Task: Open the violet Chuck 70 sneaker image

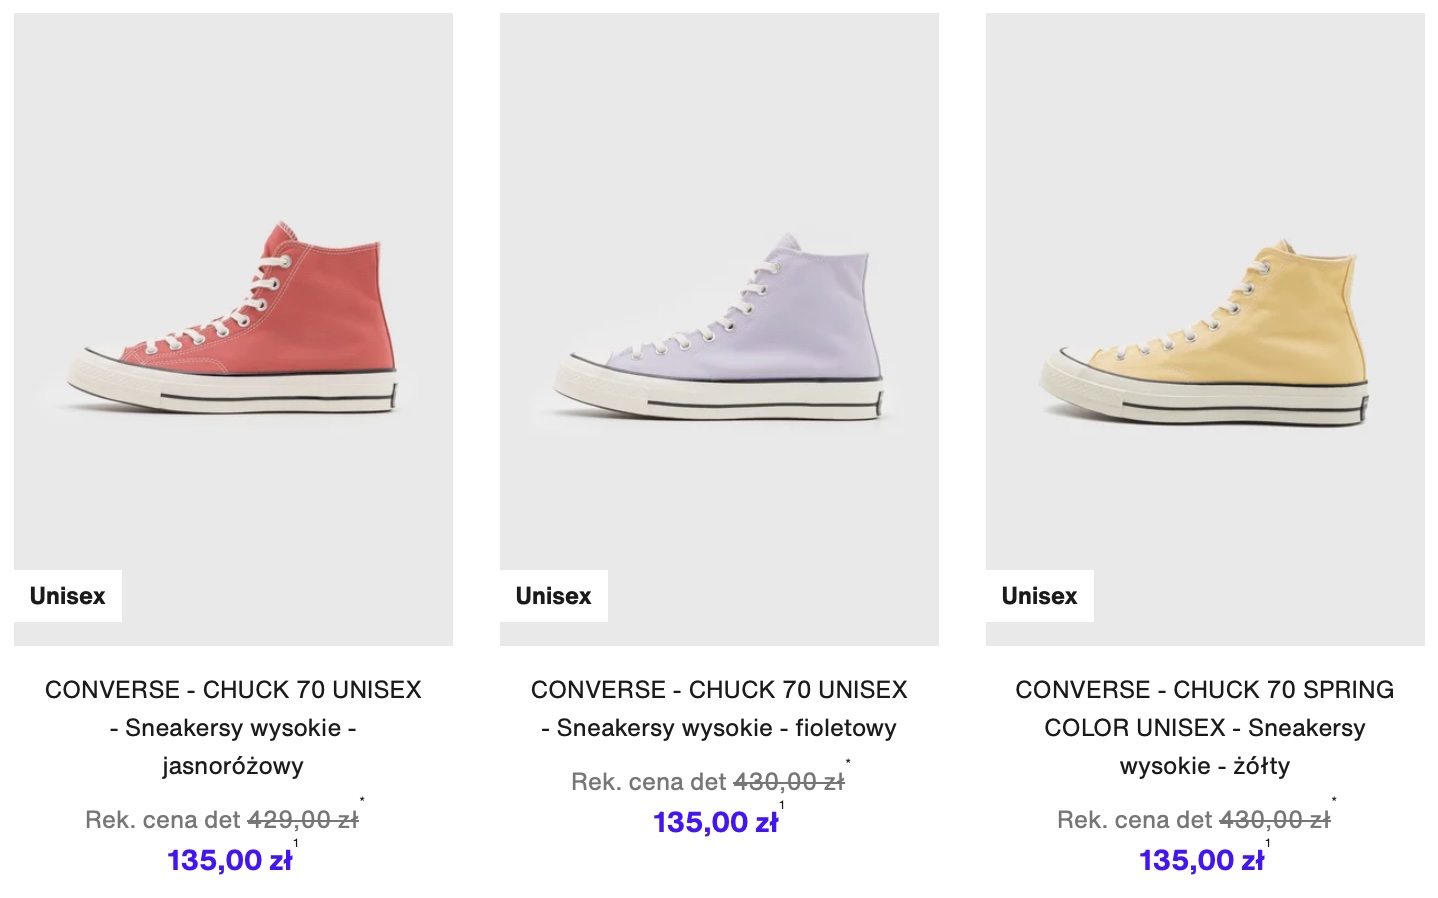Action: [x=719, y=329]
